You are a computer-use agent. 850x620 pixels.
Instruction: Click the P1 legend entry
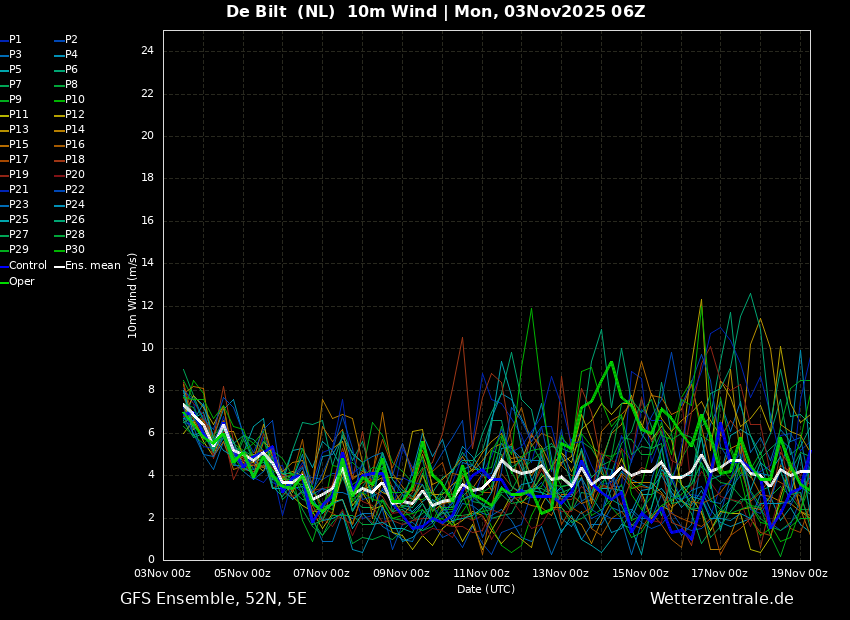(15, 40)
